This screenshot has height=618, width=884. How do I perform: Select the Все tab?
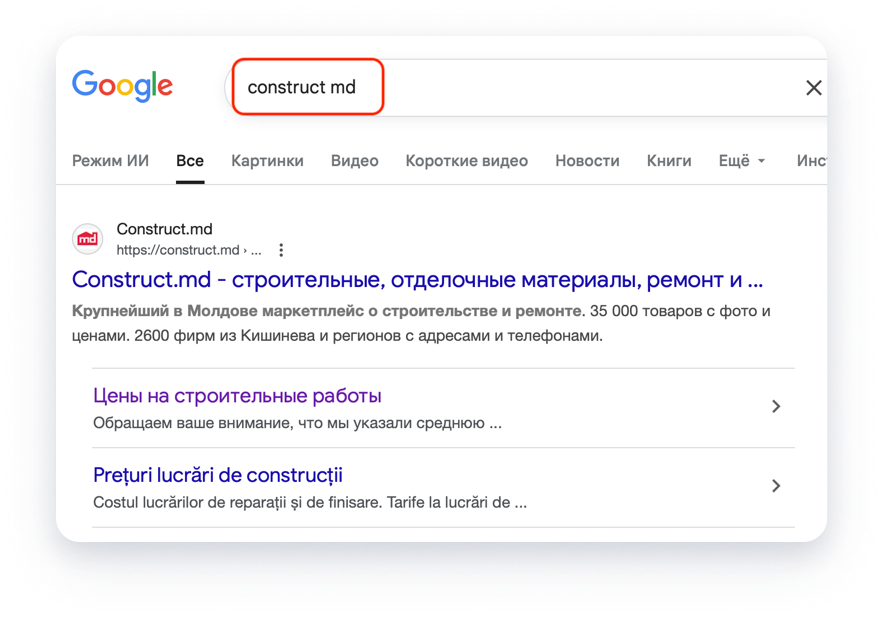(x=190, y=161)
